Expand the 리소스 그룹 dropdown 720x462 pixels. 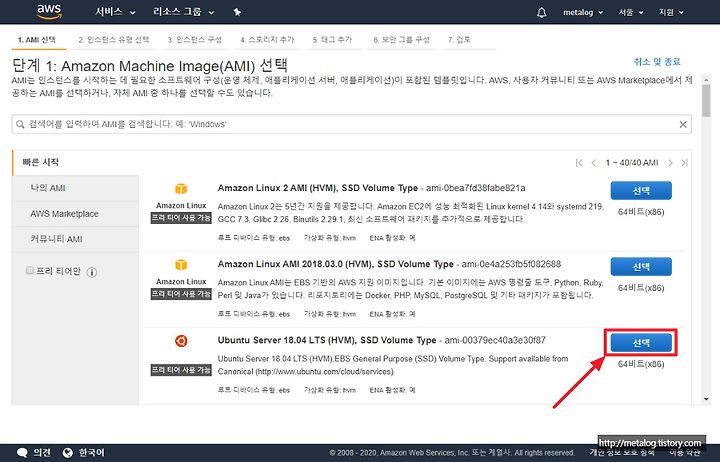tap(184, 12)
